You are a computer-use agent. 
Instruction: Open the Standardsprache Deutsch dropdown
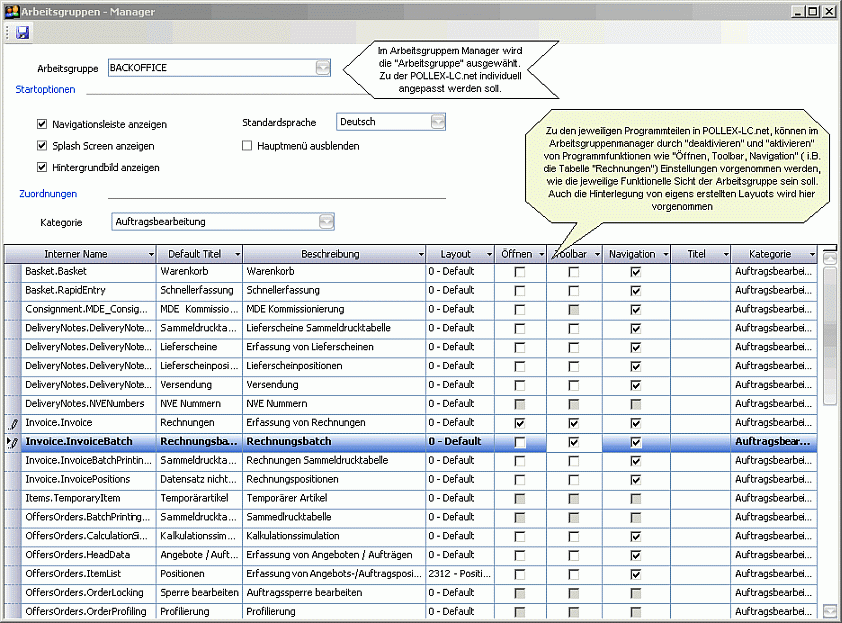[438, 122]
